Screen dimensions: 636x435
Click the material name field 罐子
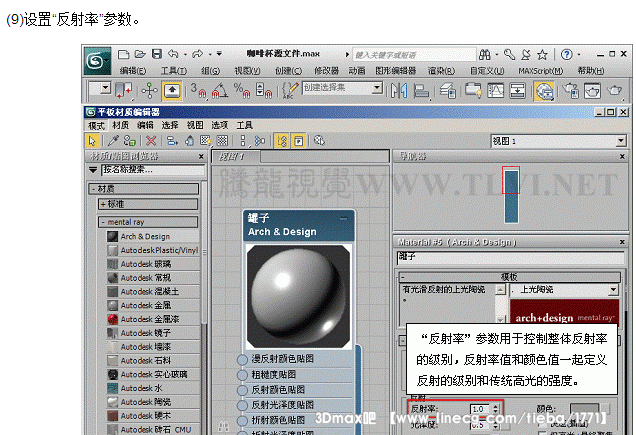510,257
